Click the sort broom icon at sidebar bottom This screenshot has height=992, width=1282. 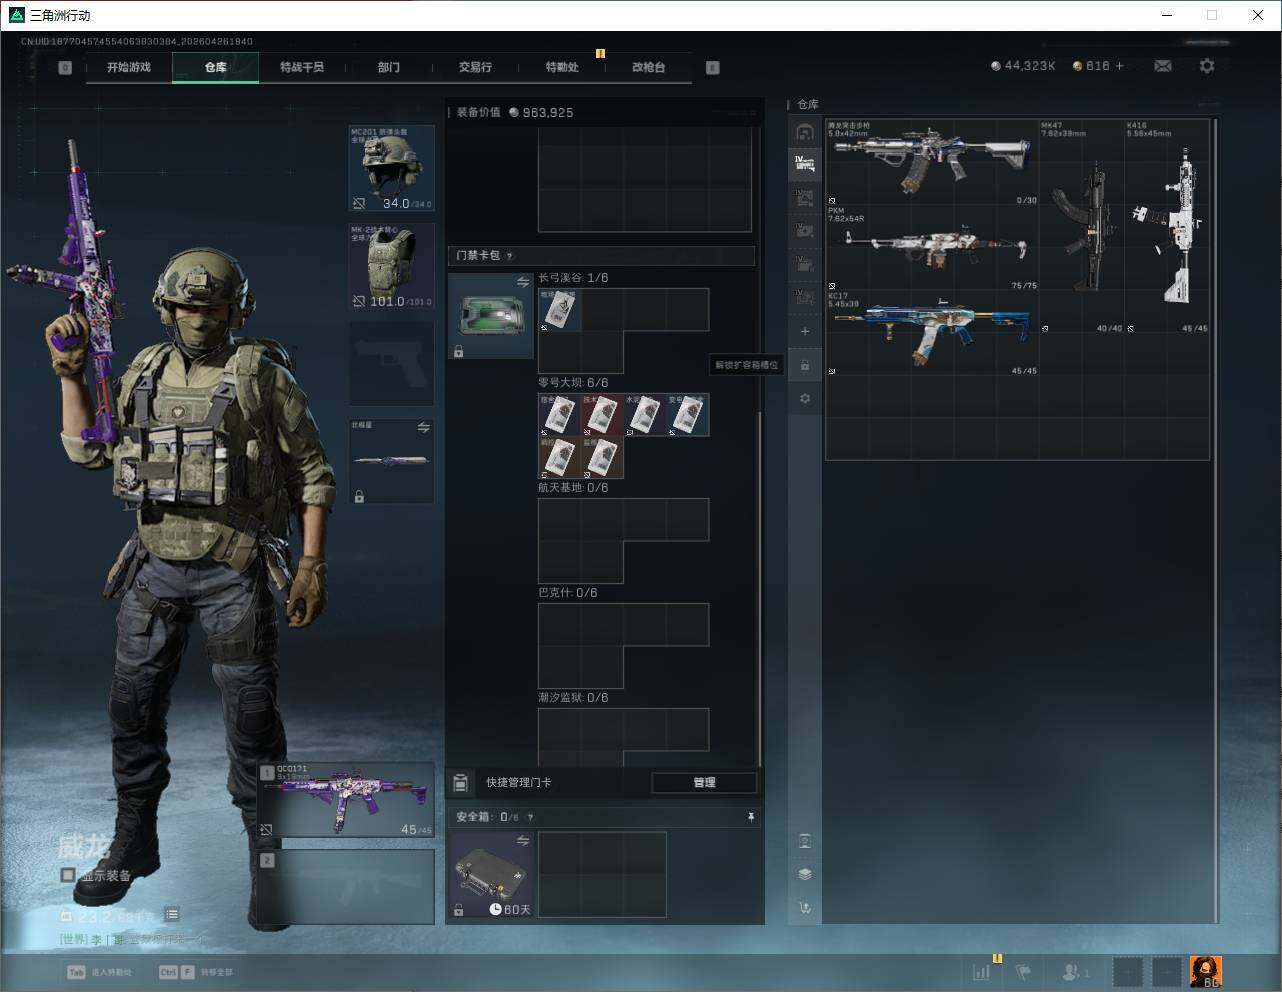[x=805, y=908]
